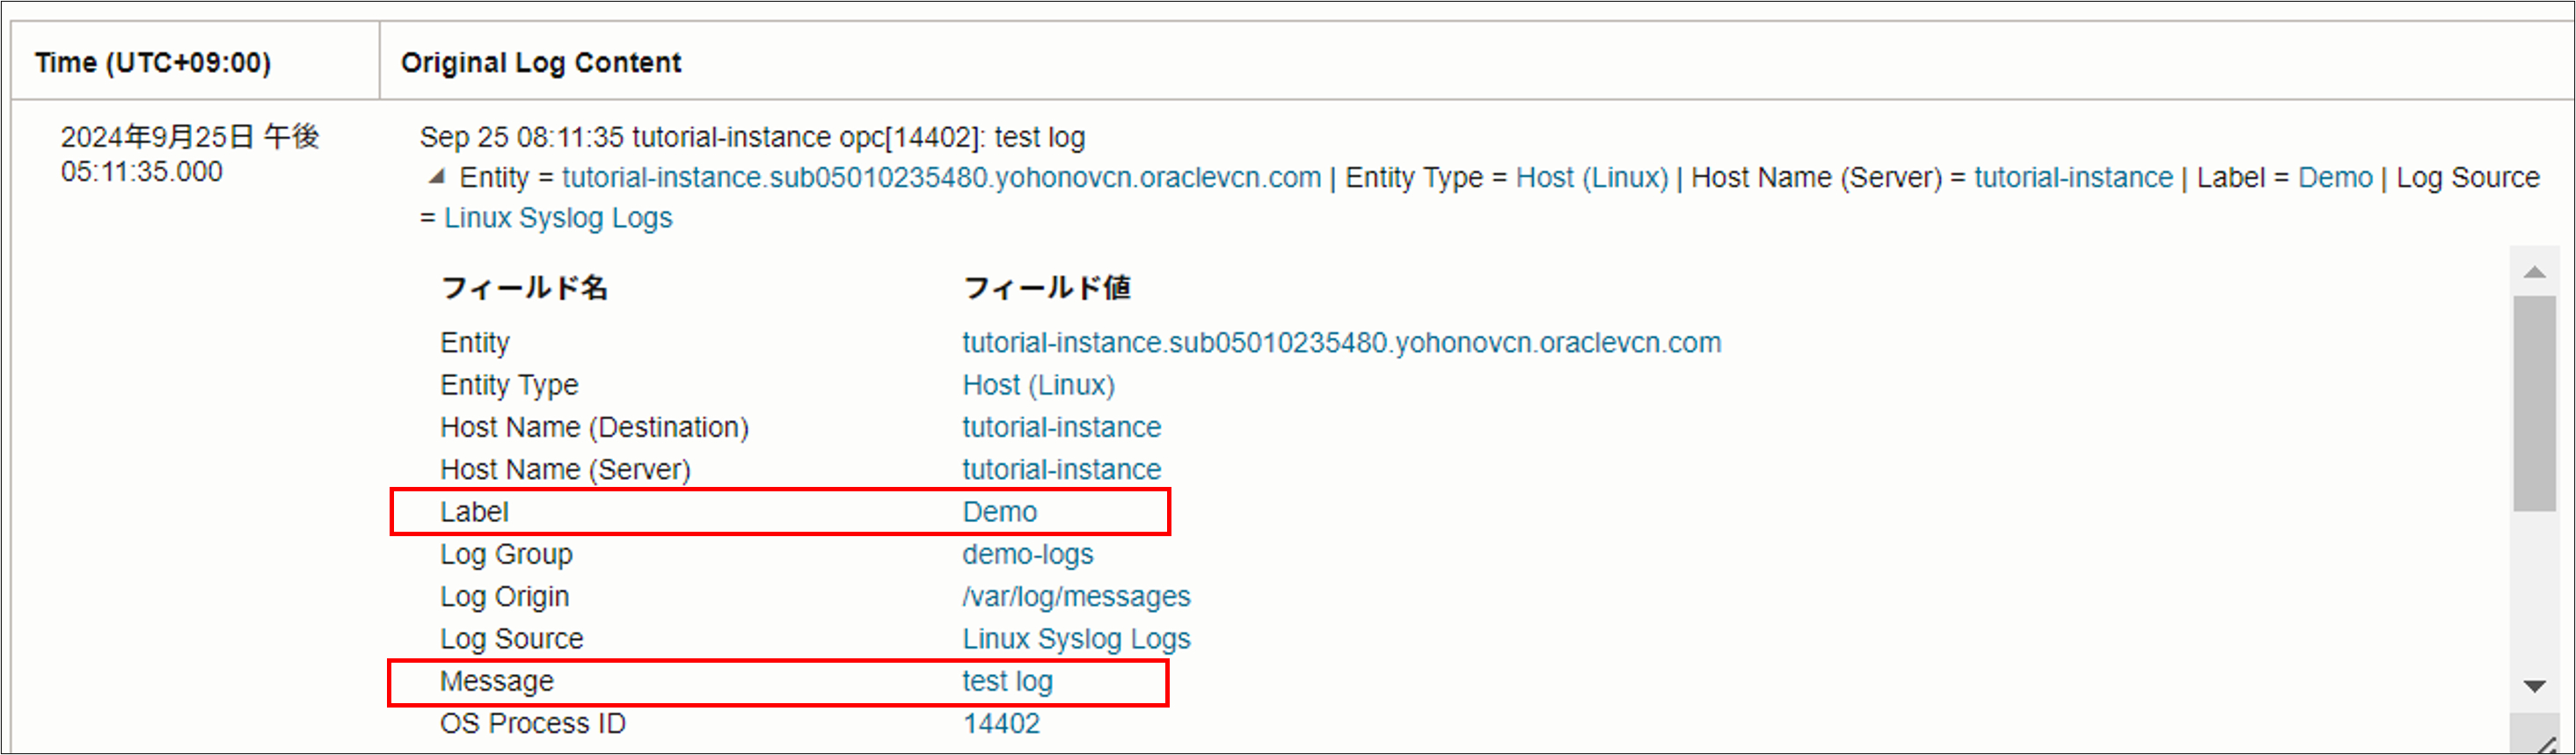Click the field list scroll-down arrow

[x=2534, y=686]
